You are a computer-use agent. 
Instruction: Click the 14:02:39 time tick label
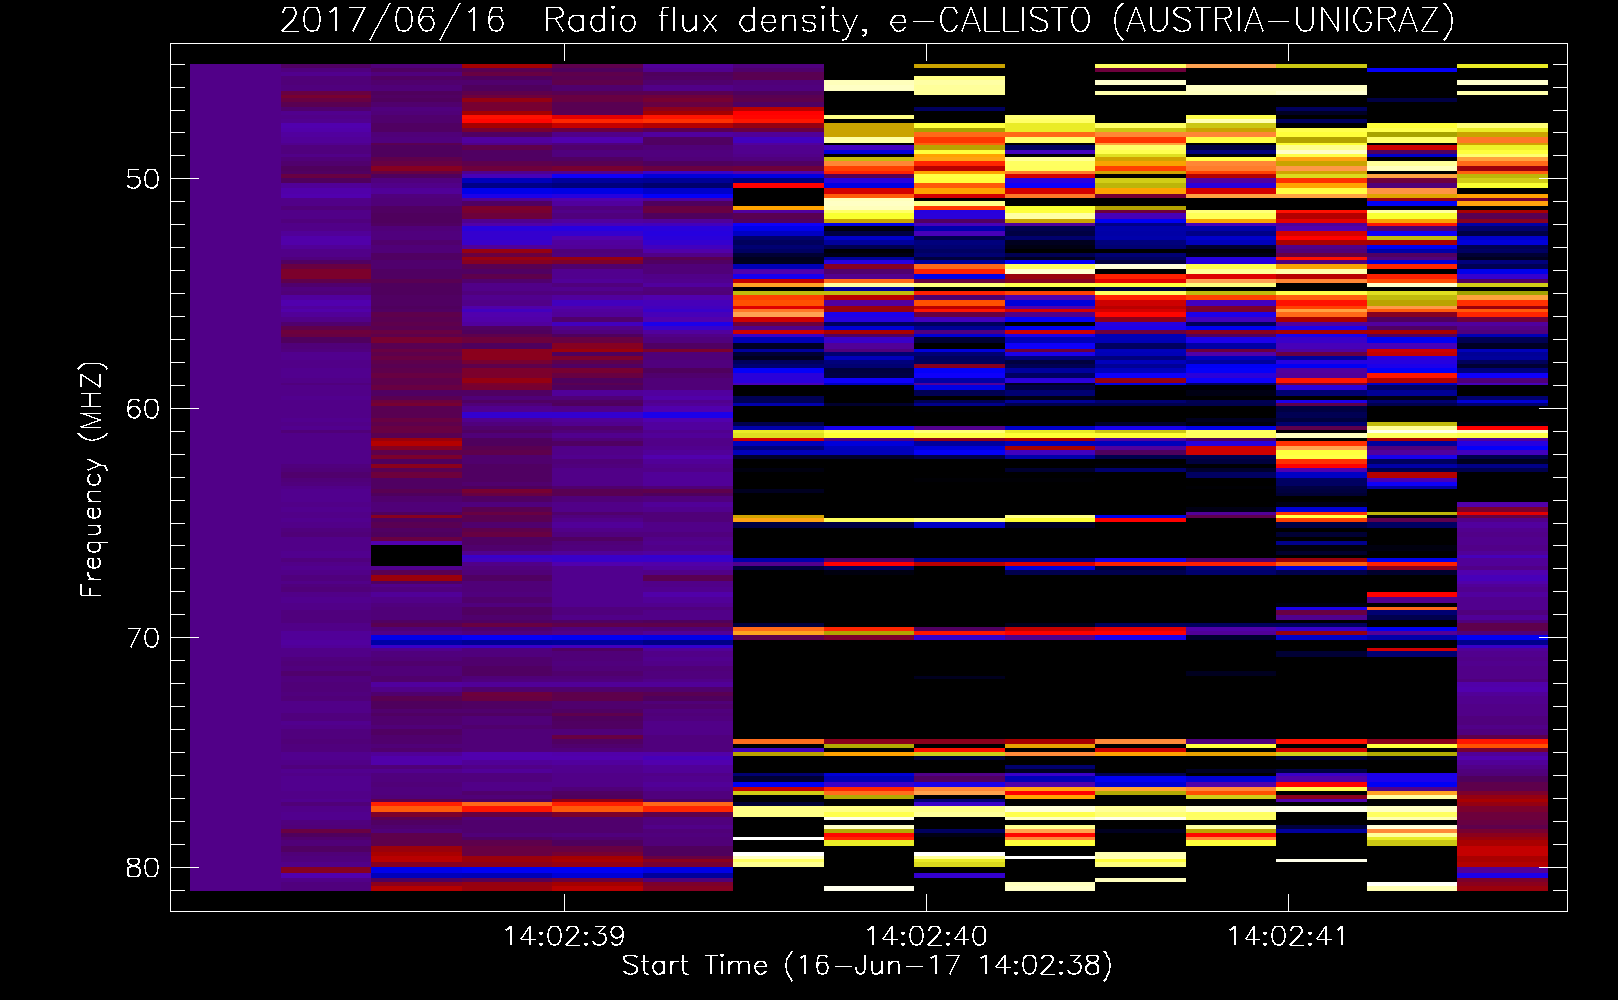click(x=564, y=937)
